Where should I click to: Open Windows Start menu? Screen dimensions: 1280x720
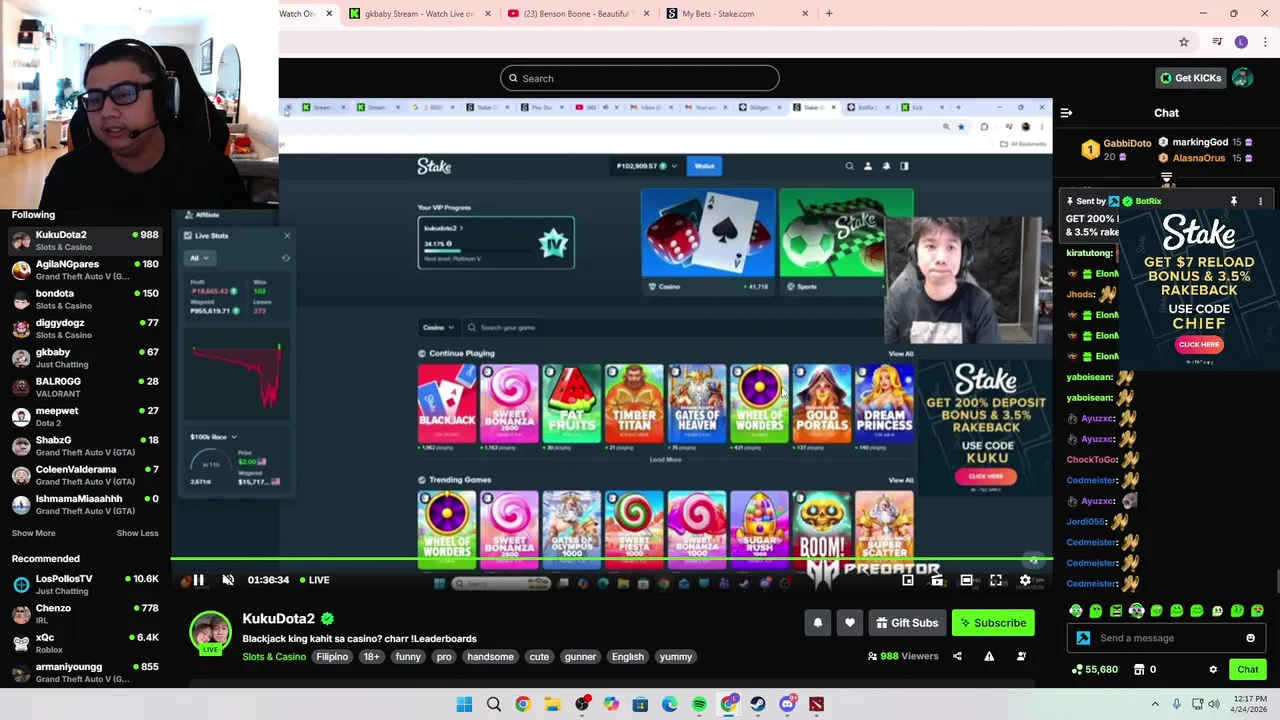click(x=464, y=705)
